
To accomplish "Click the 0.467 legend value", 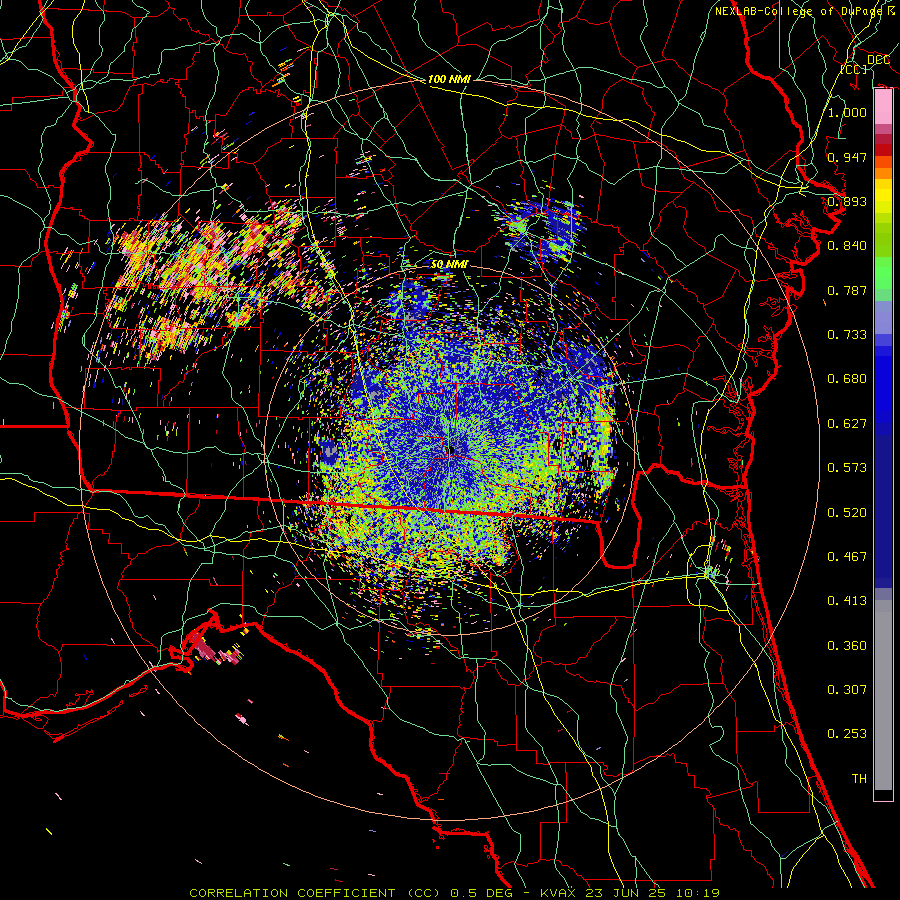I will tap(847, 557).
